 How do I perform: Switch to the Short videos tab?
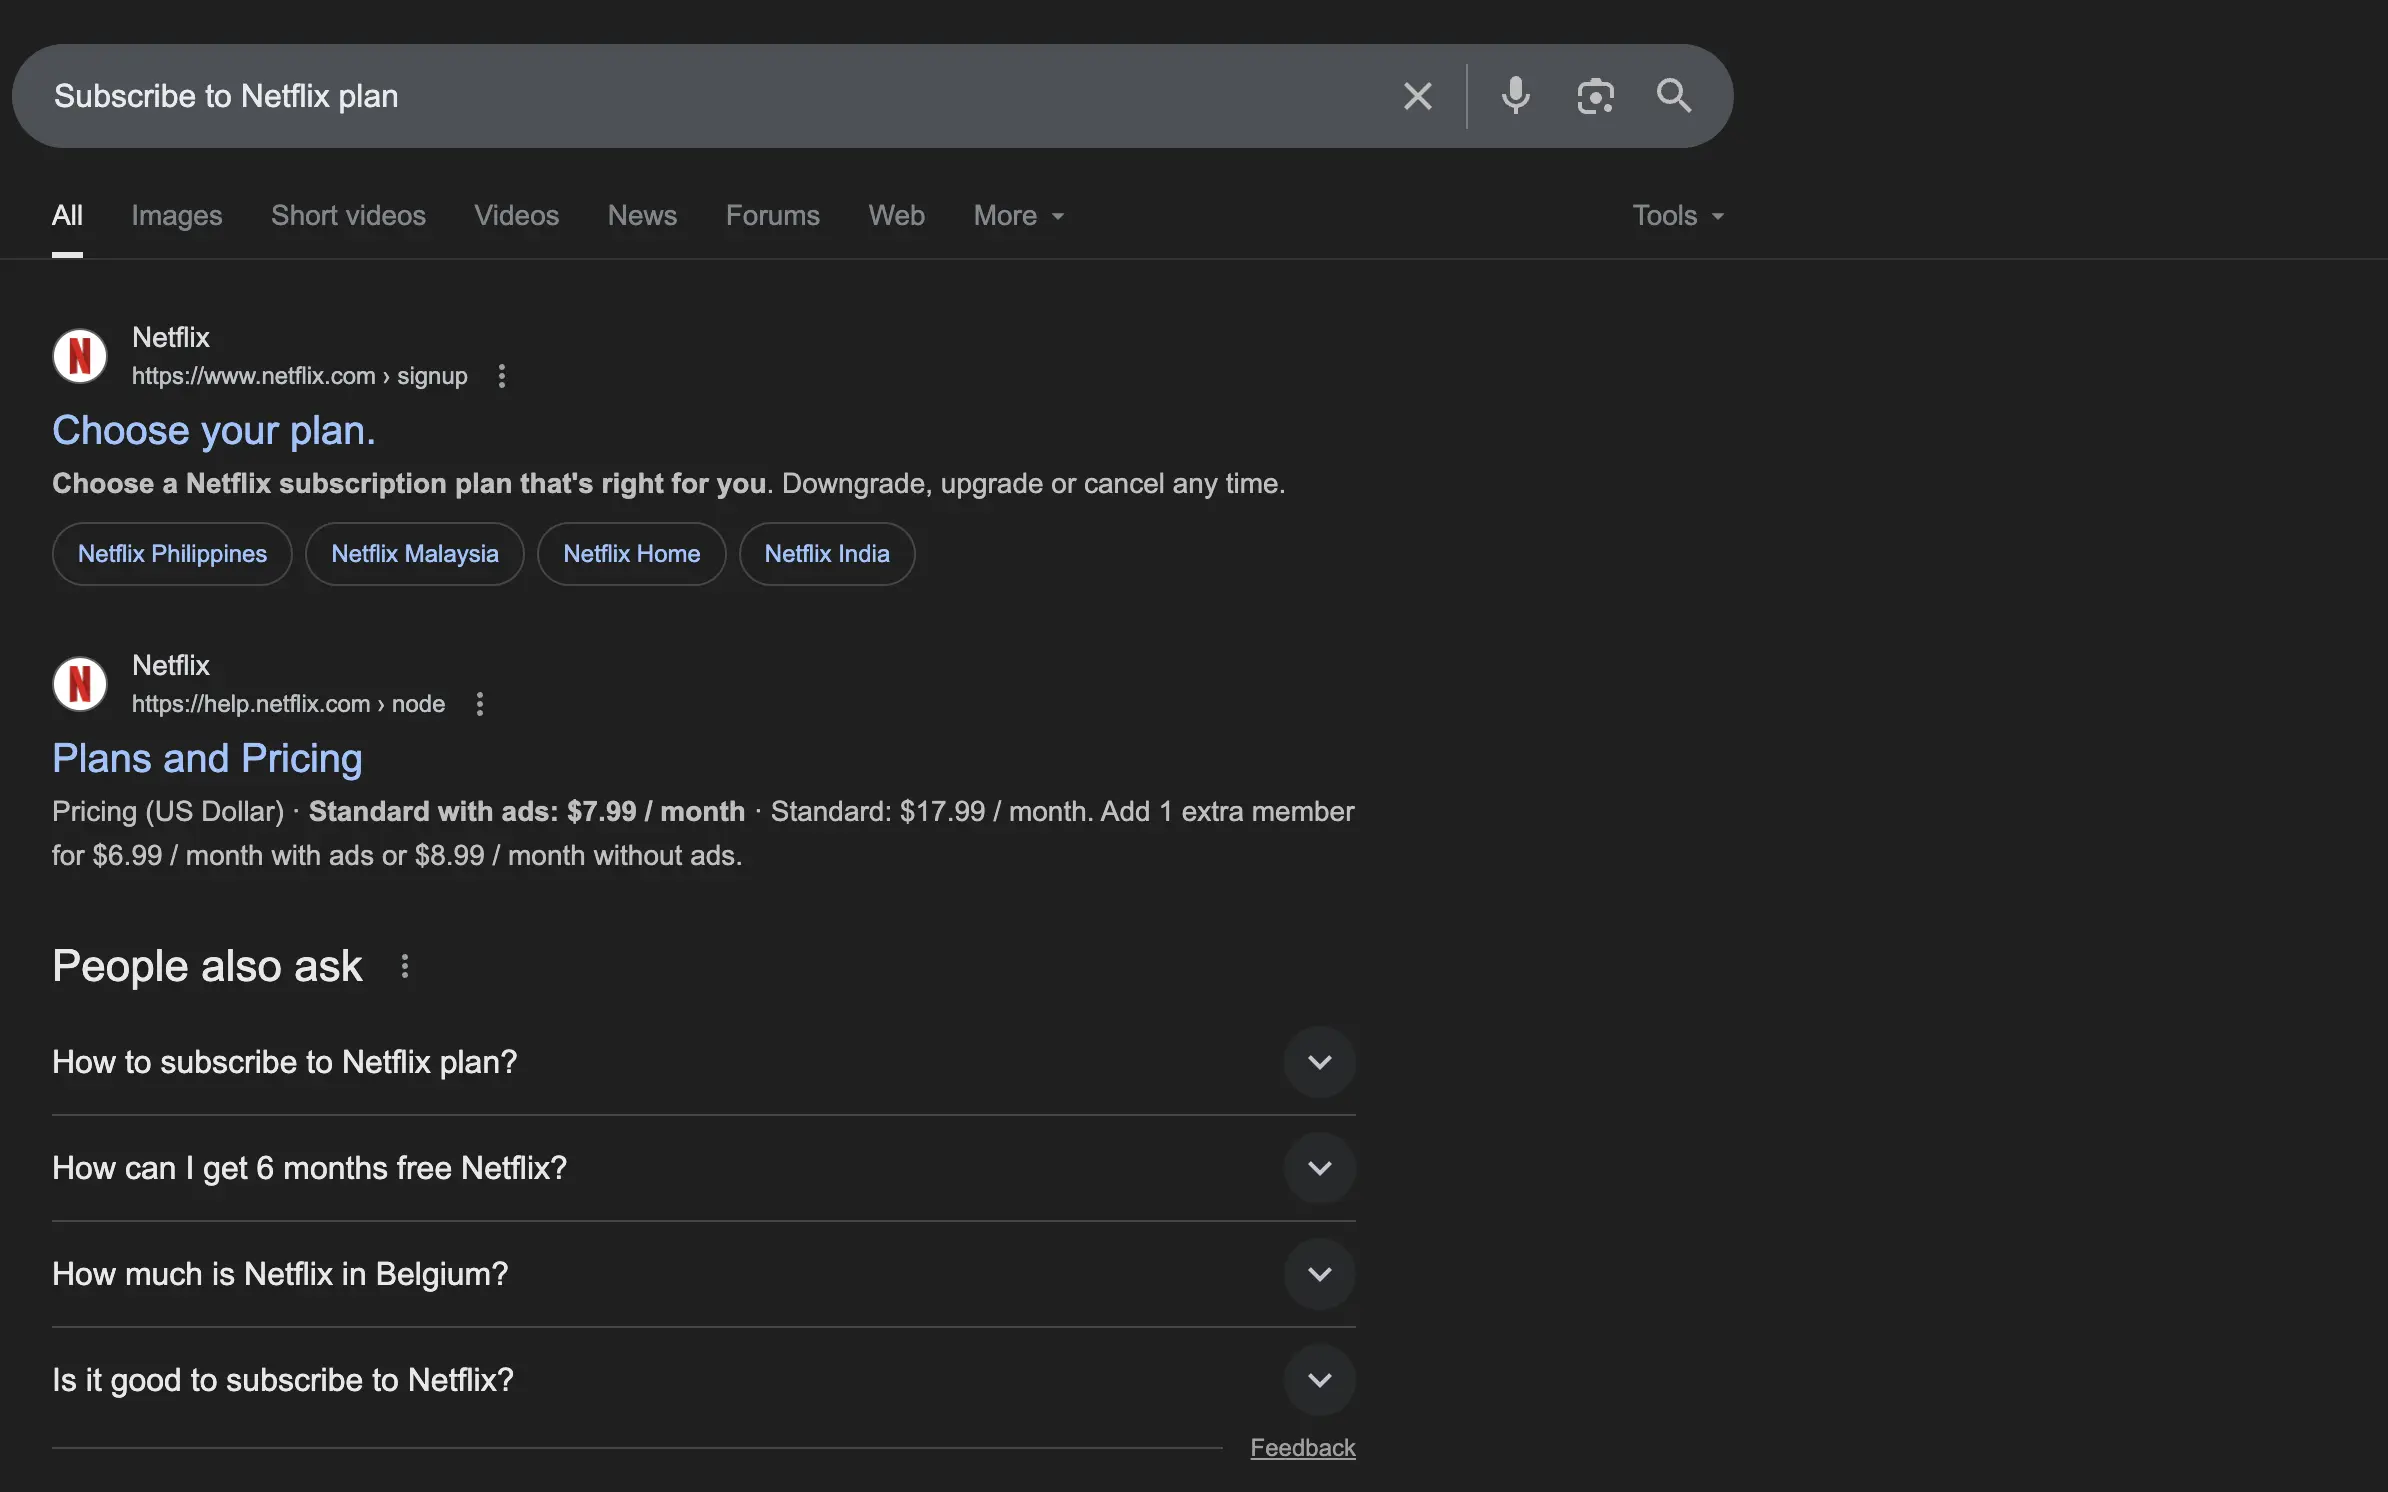348,215
